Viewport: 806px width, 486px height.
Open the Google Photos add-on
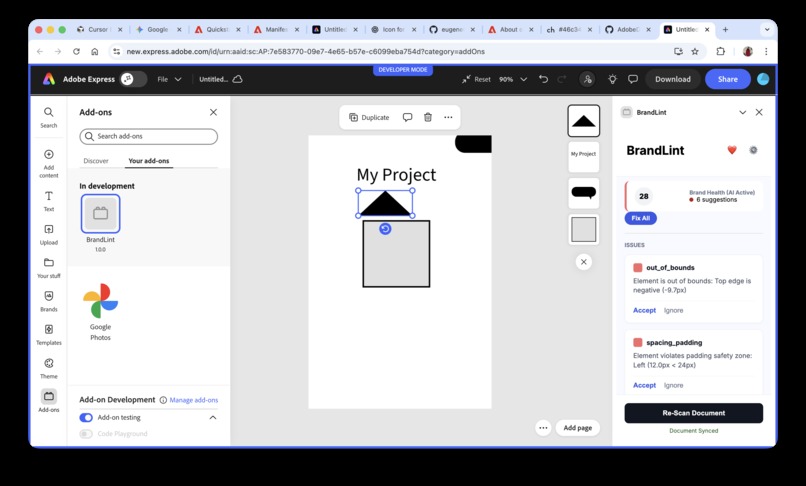click(100, 312)
